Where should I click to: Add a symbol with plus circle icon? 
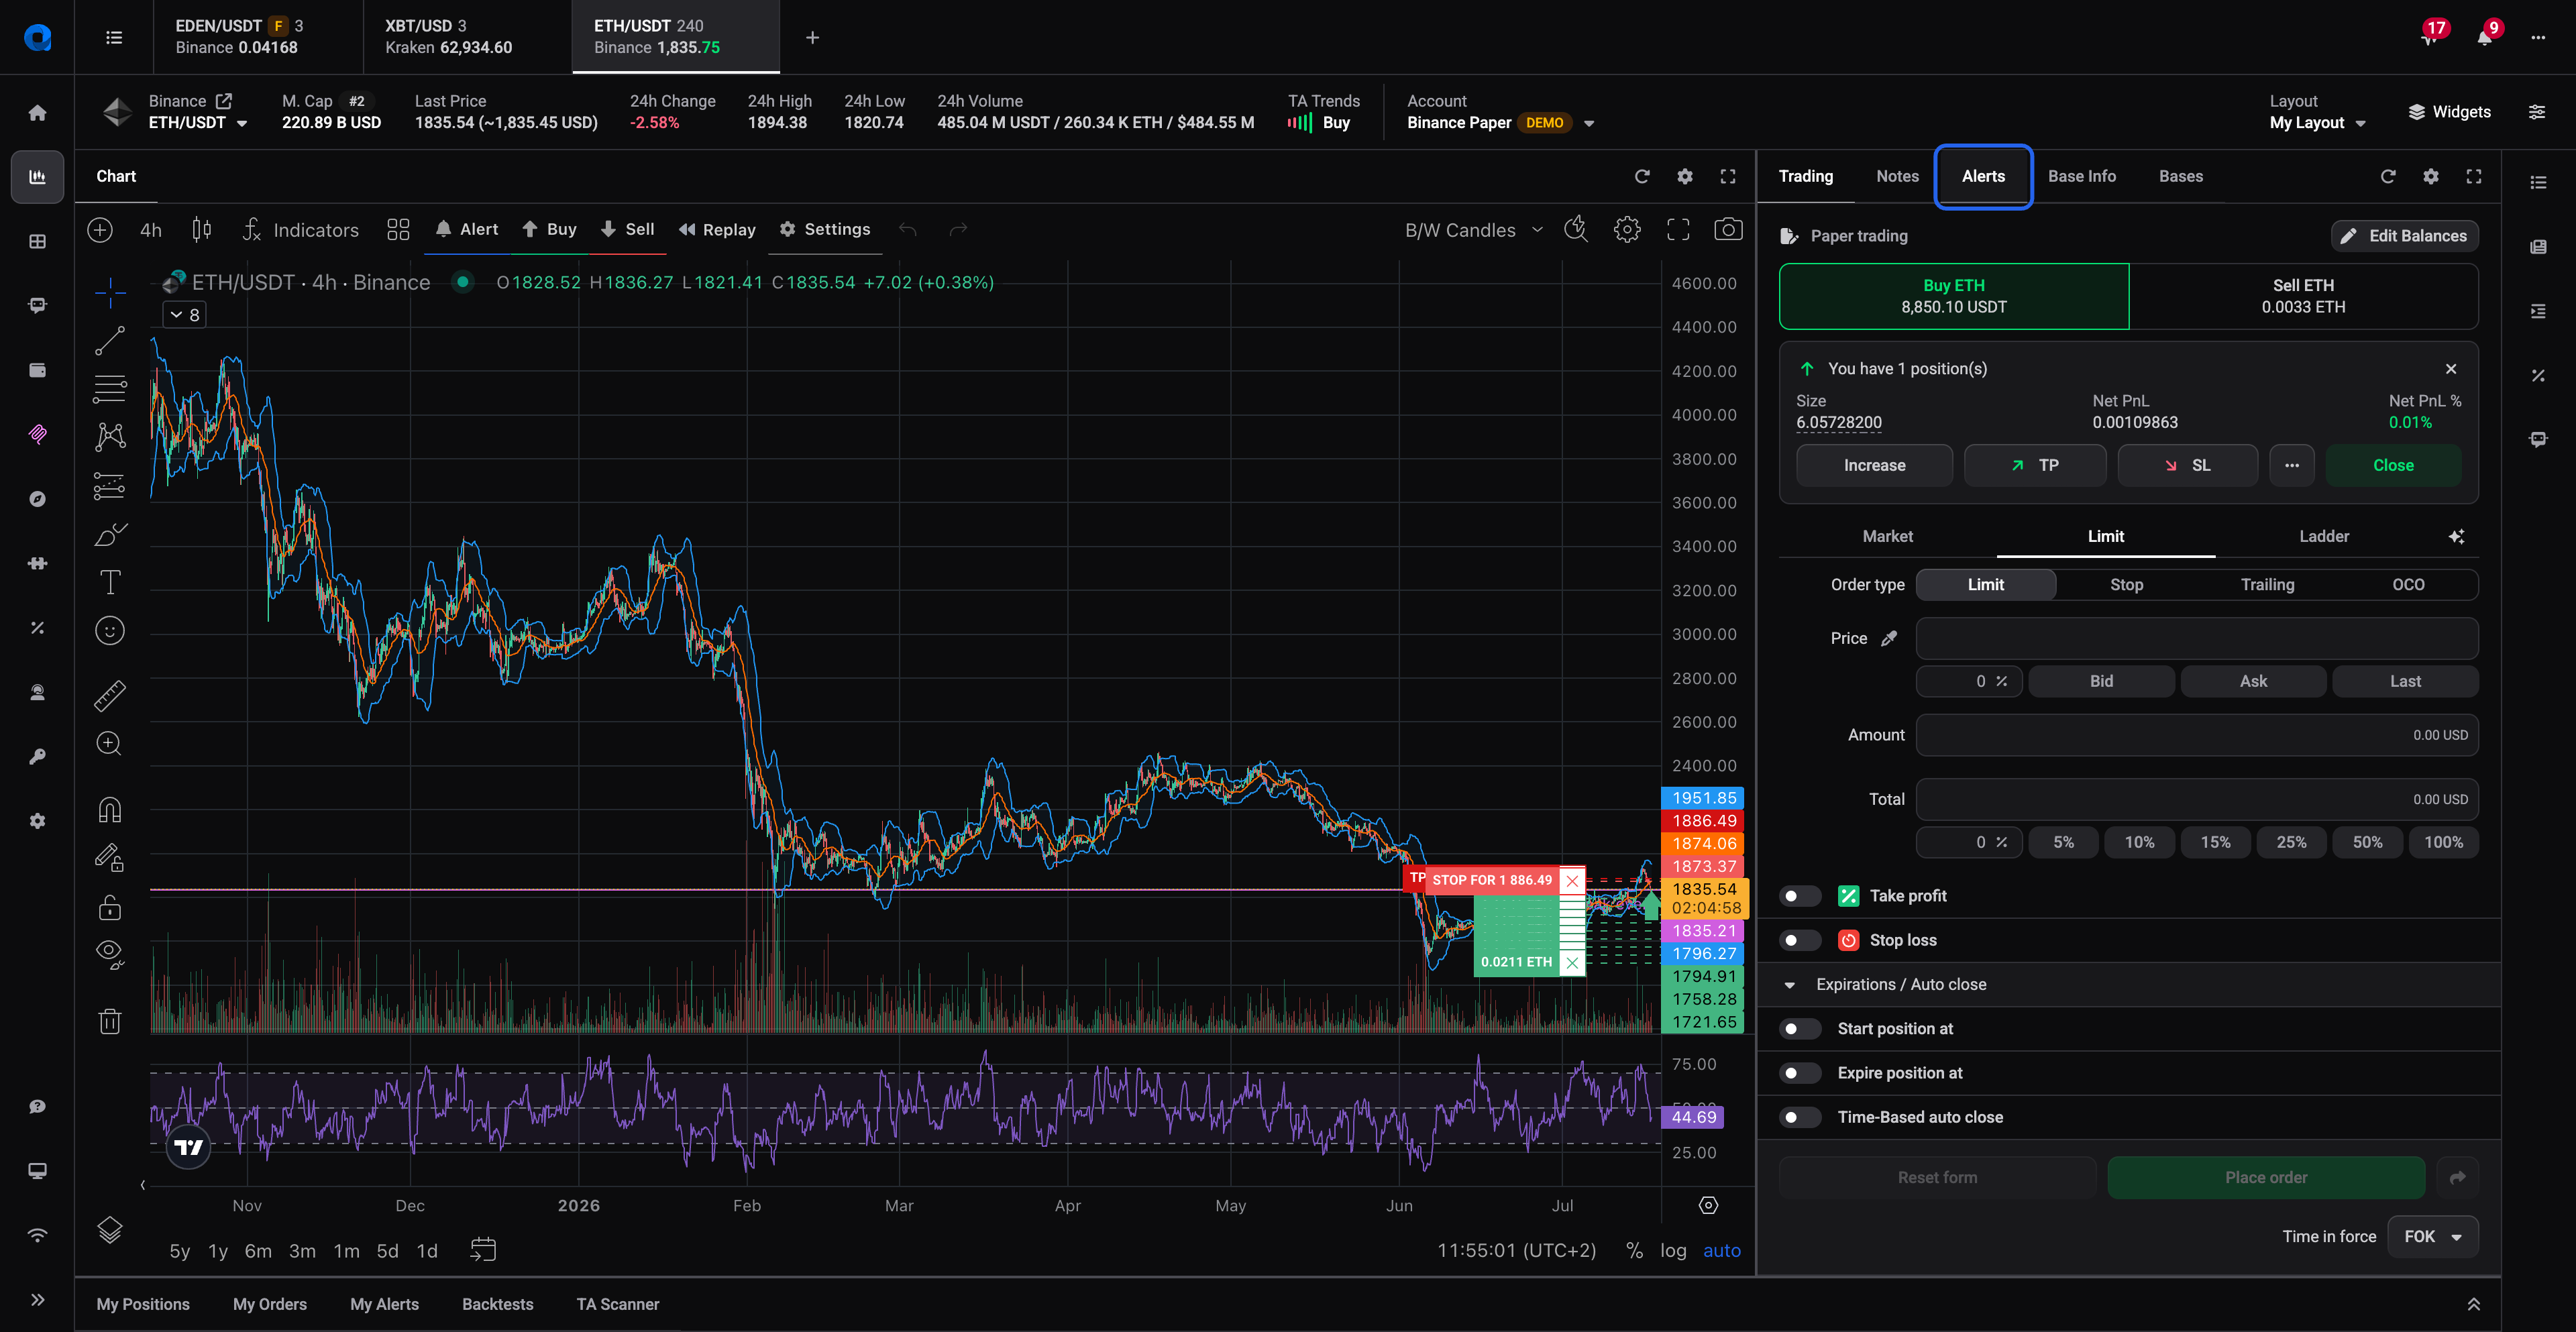click(x=100, y=230)
